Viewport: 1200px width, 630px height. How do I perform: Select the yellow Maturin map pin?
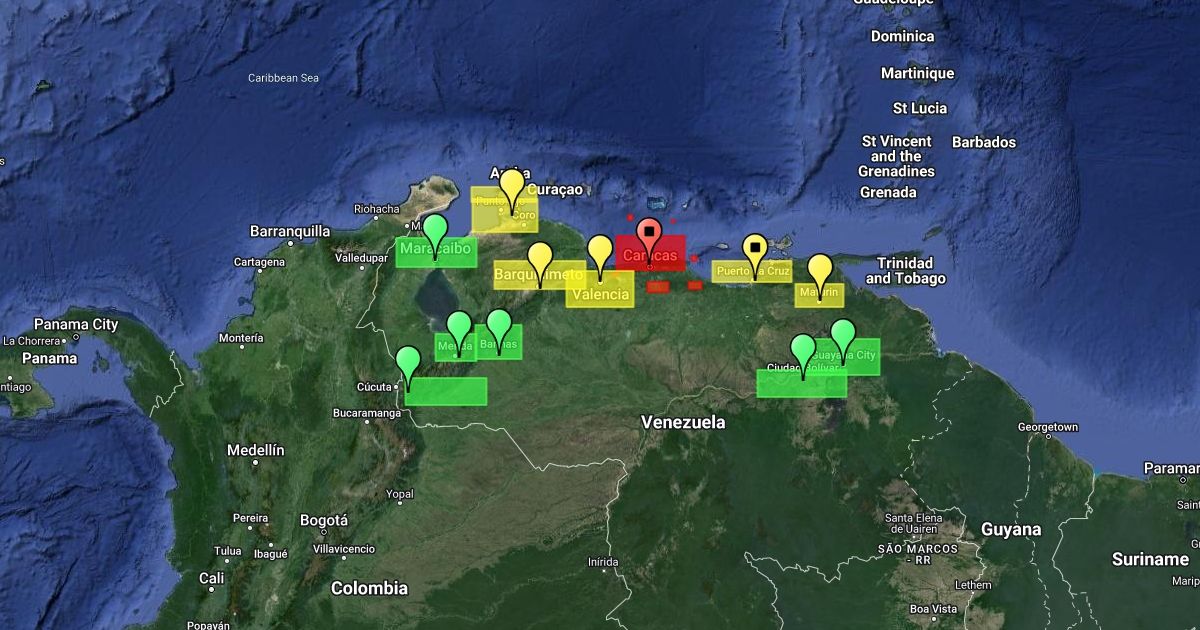tap(820, 272)
